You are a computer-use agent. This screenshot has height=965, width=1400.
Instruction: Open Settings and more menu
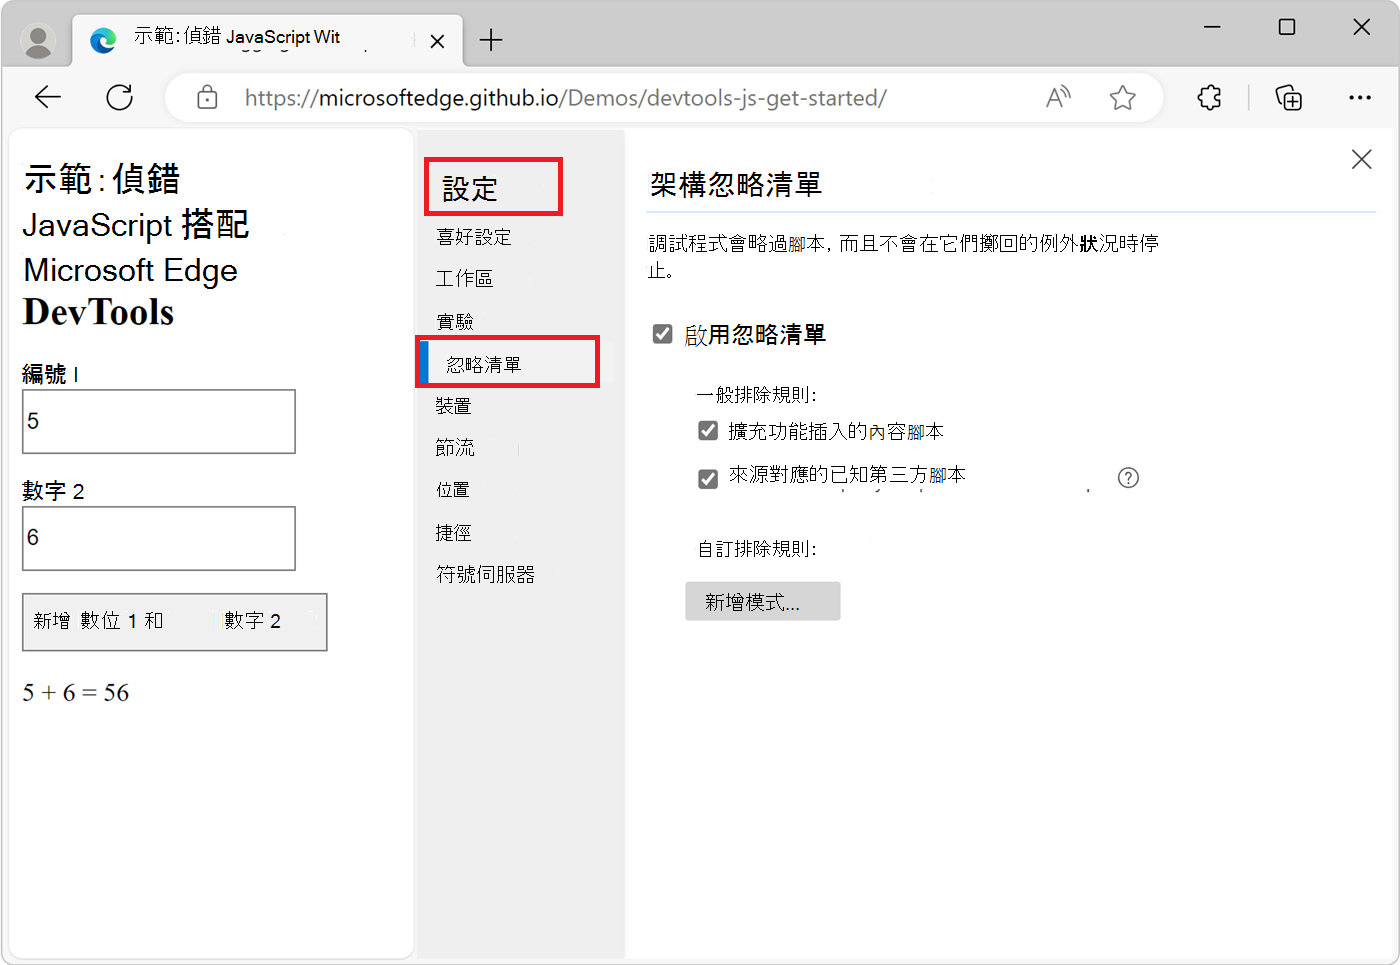tap(1361, 97)
